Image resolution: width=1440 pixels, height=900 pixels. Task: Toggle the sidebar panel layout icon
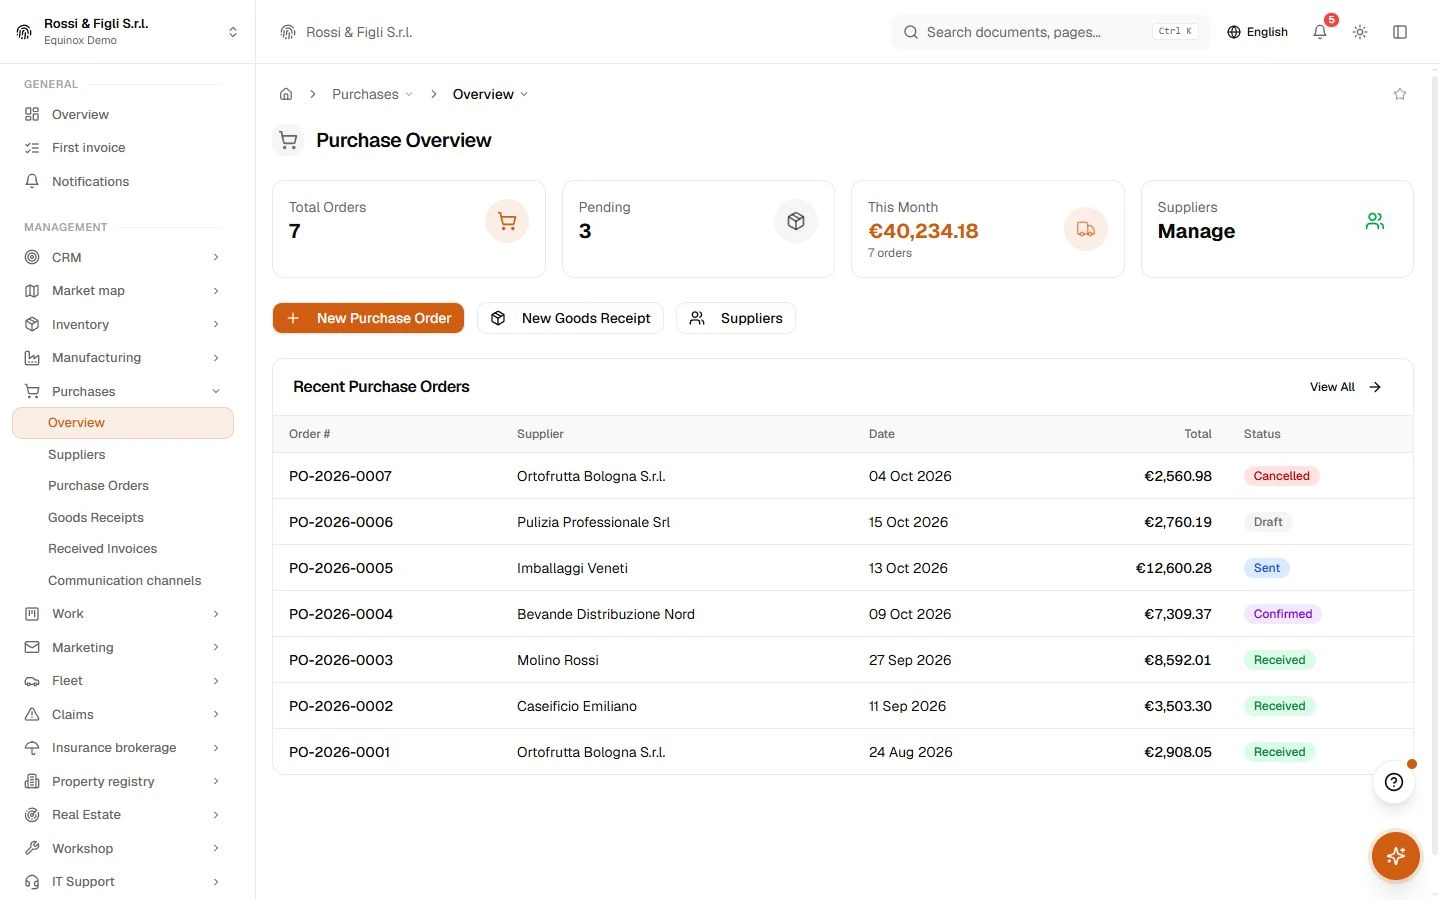pos(1400,32)
